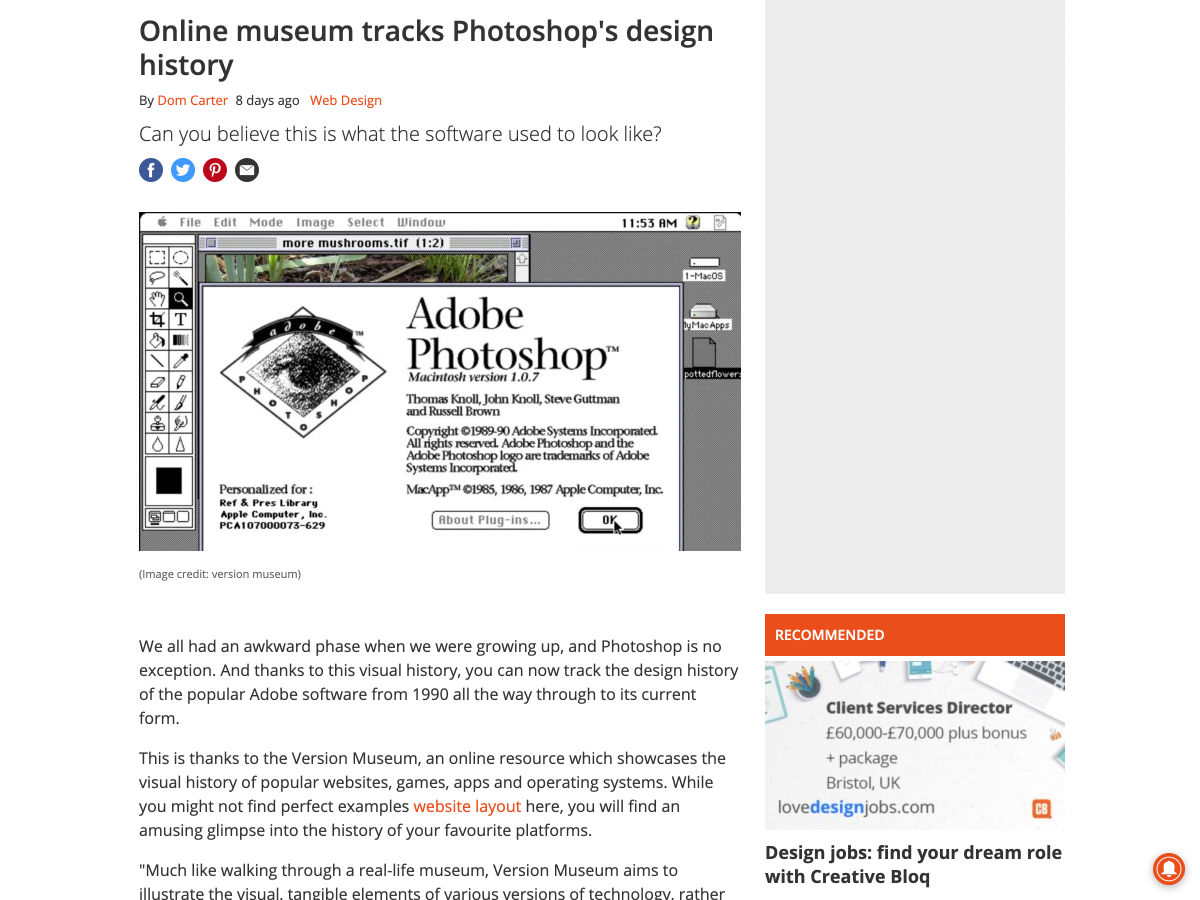
Task: Click the black foreground color swatch
Action: pos(169,481)
